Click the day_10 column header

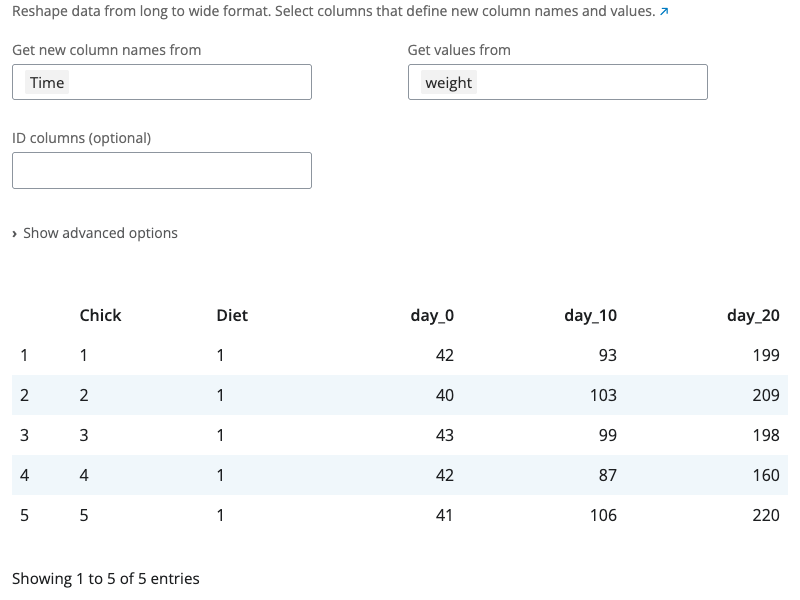590,315
